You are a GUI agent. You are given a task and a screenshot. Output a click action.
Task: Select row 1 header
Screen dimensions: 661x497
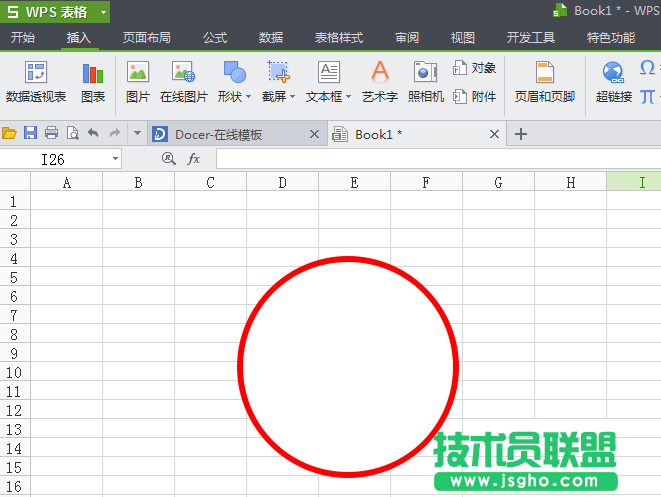tap(15, 201)
